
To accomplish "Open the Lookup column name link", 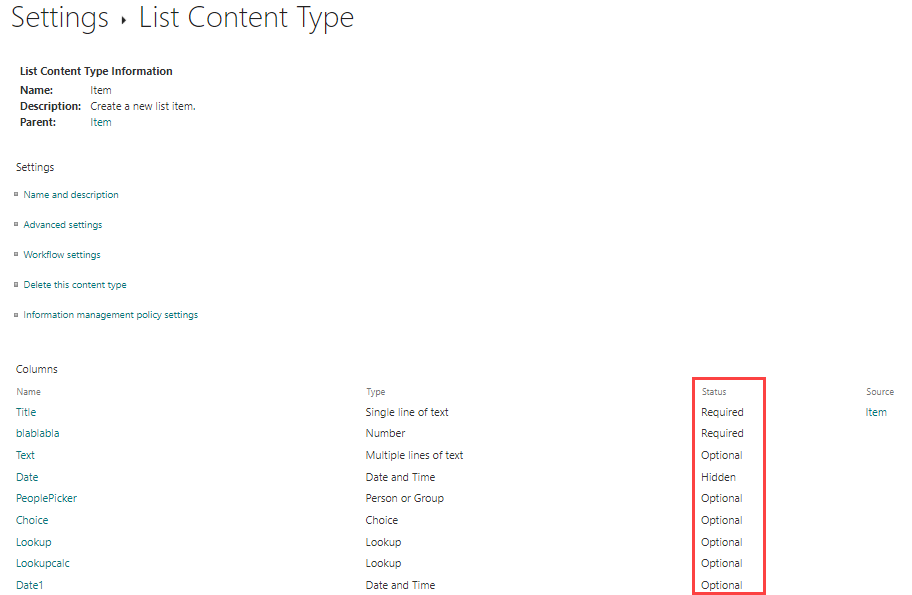I will pyautogui.click(x=34, y=543).
